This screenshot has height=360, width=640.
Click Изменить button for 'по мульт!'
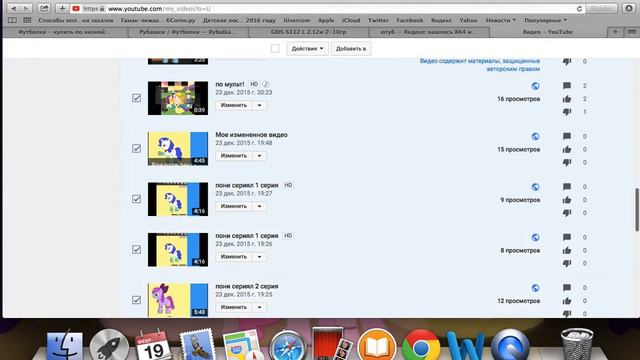pyautogui.click(x=234, y=105)
